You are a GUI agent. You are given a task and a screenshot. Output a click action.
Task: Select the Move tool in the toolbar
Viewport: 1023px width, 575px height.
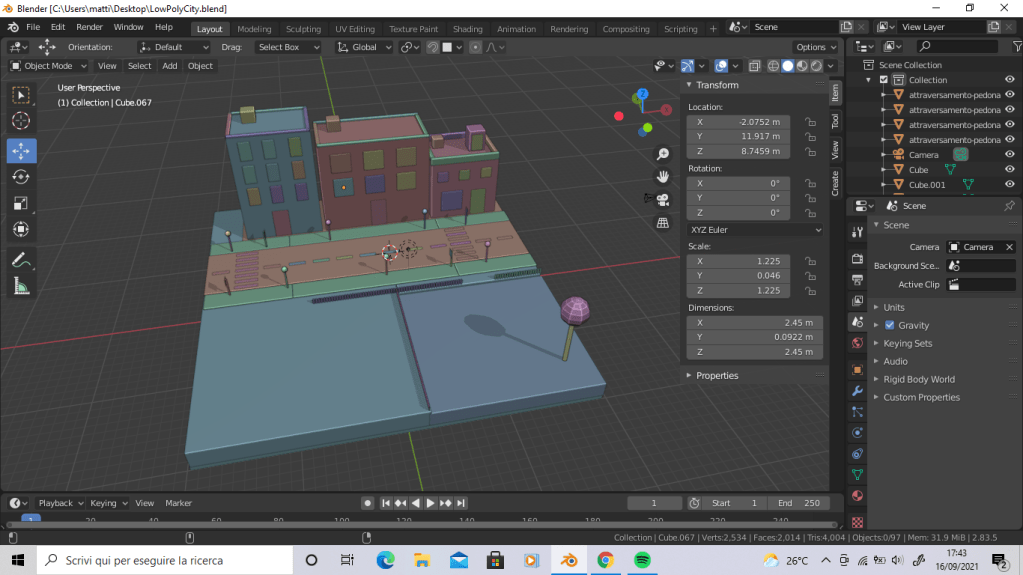(21, 150)
